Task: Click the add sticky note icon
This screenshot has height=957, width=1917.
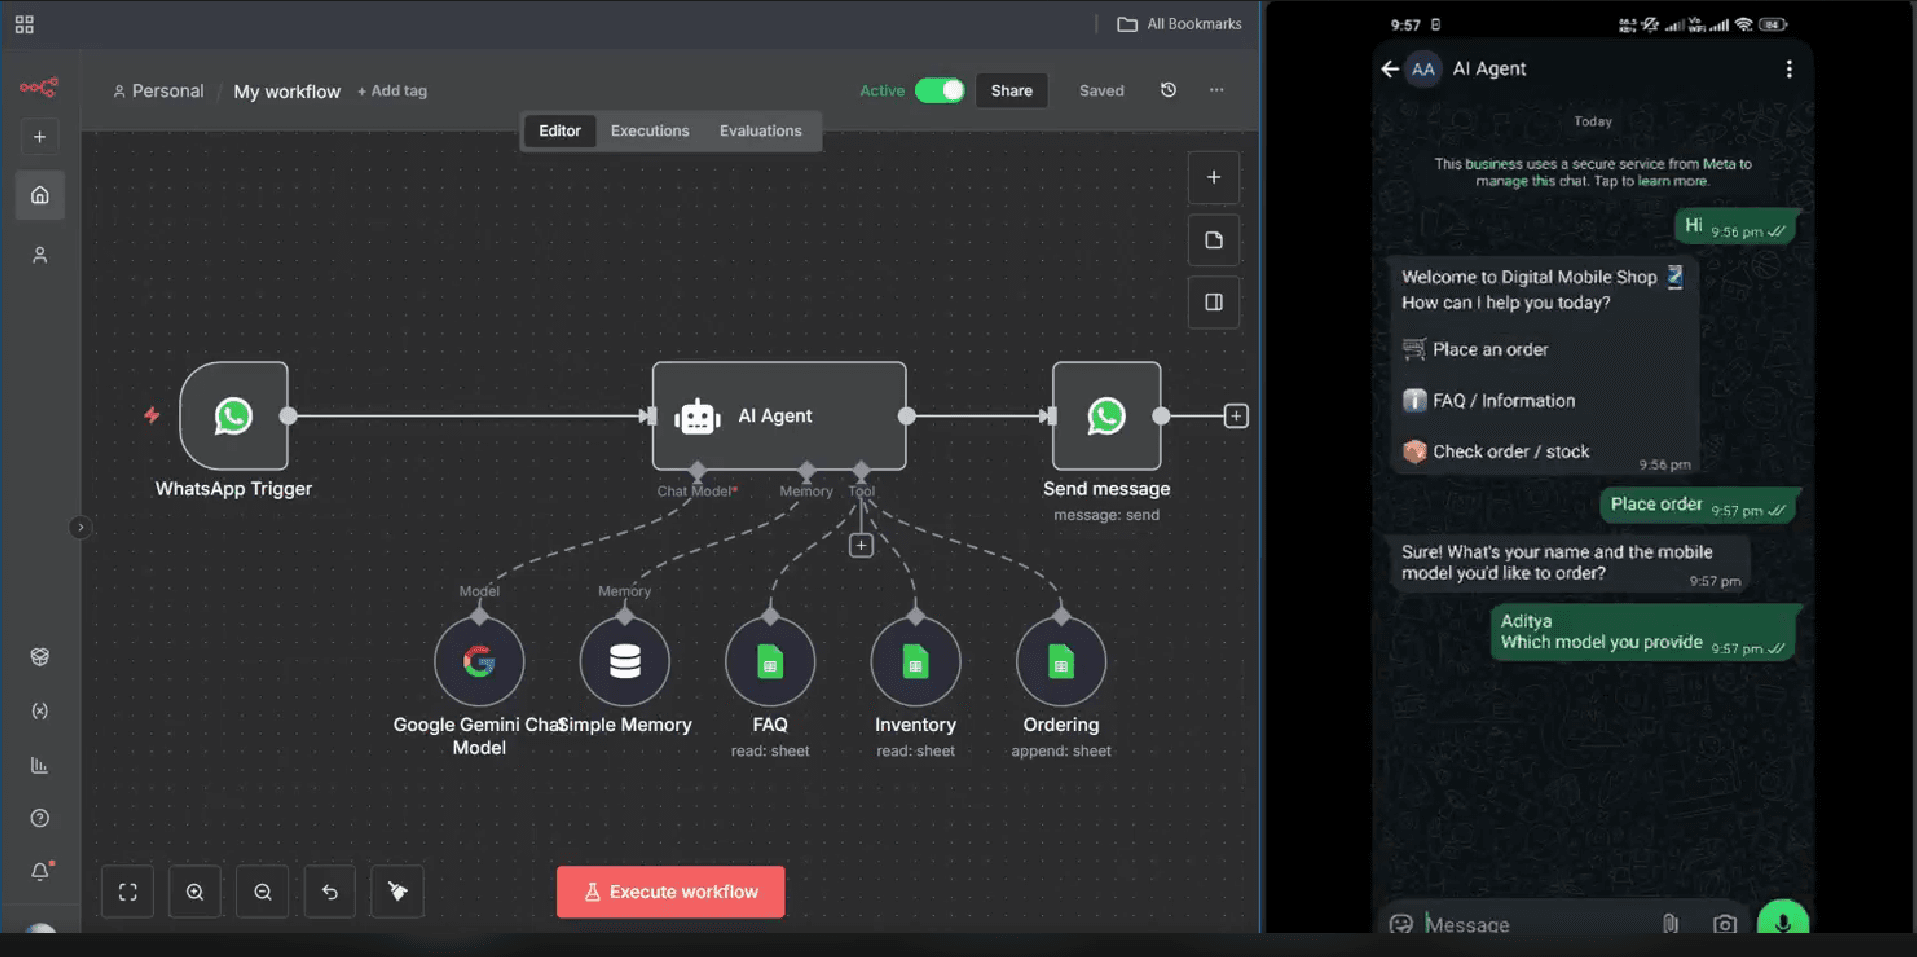Action: [1213, 240]
